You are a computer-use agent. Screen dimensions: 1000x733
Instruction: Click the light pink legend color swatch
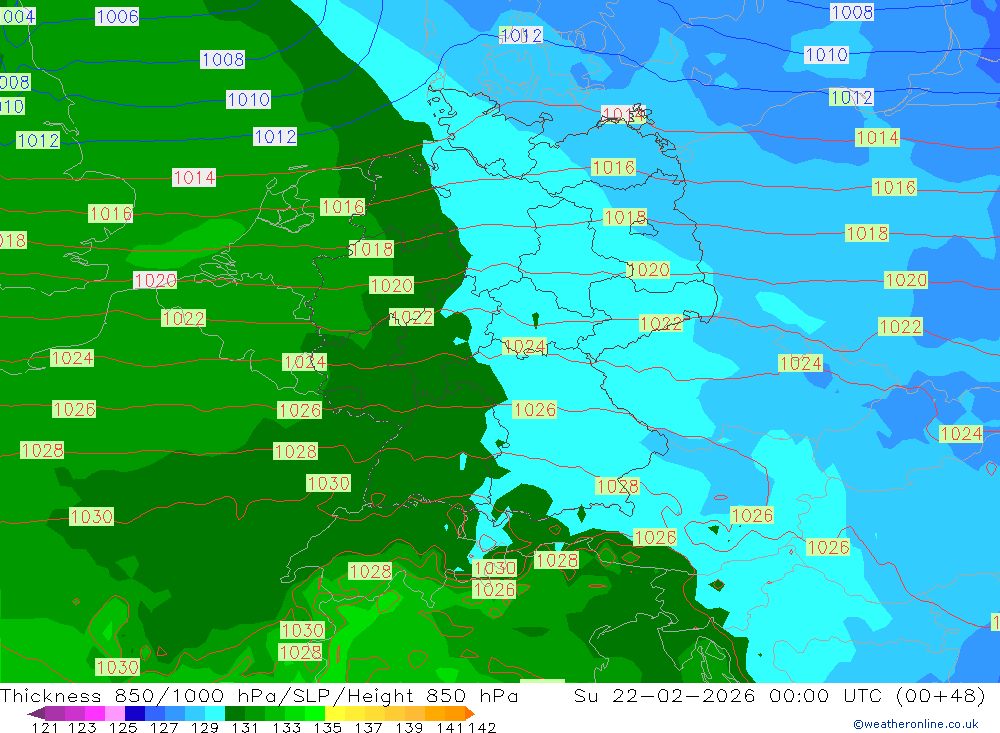point(115,713)
